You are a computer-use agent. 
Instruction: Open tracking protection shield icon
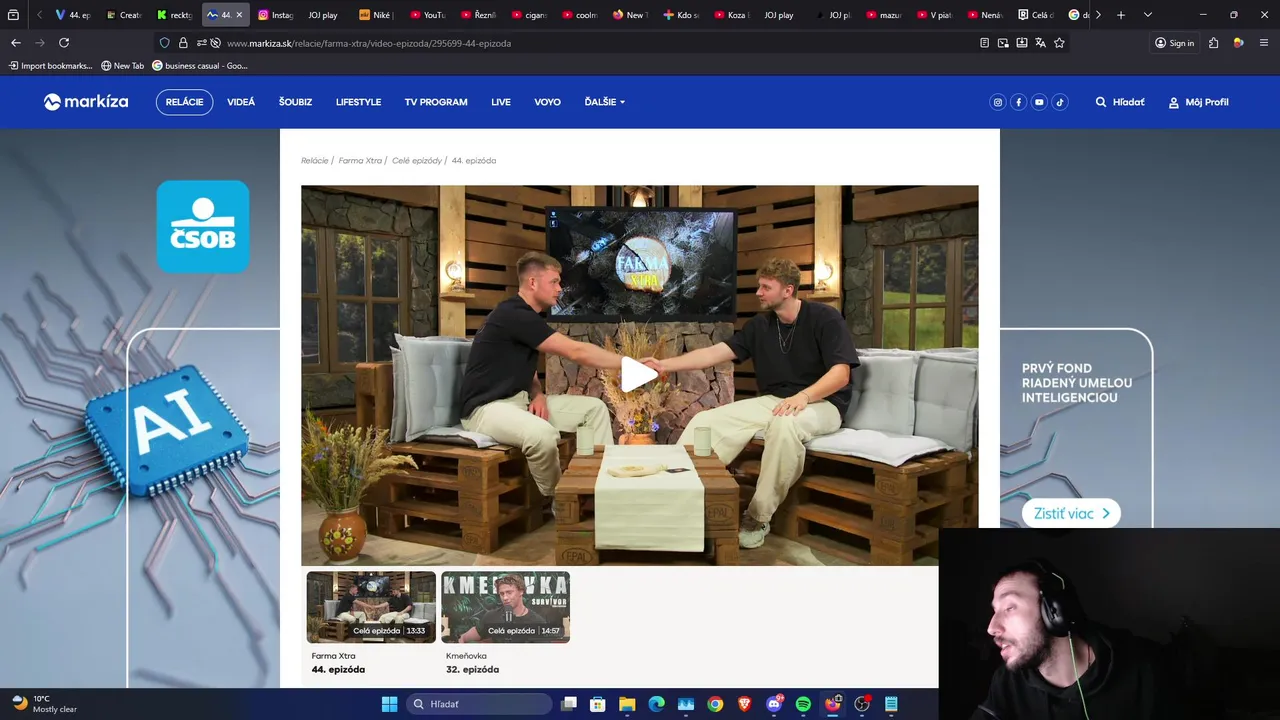(165, 43)
